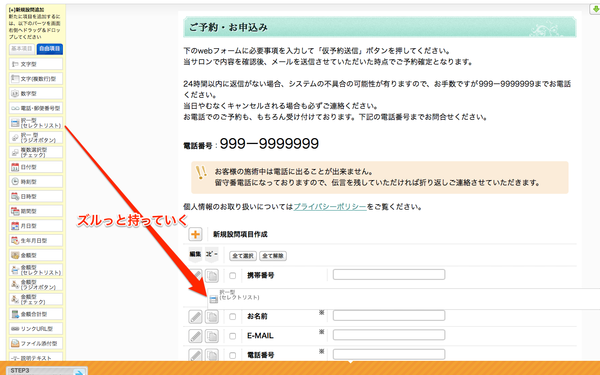Select the 日付型 date part

(36, 167)
